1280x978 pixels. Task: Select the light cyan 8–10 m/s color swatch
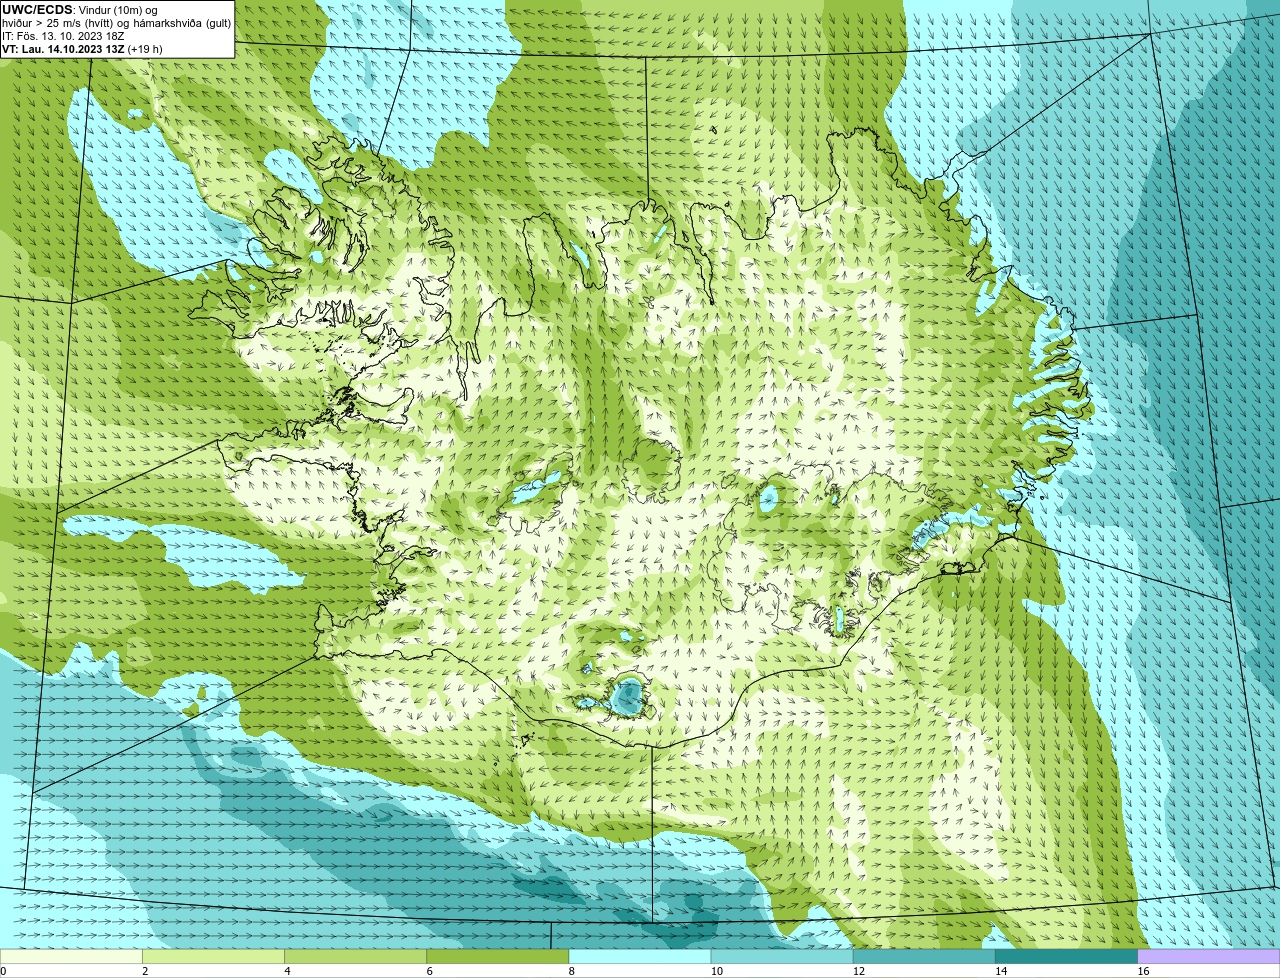[640, 957]
